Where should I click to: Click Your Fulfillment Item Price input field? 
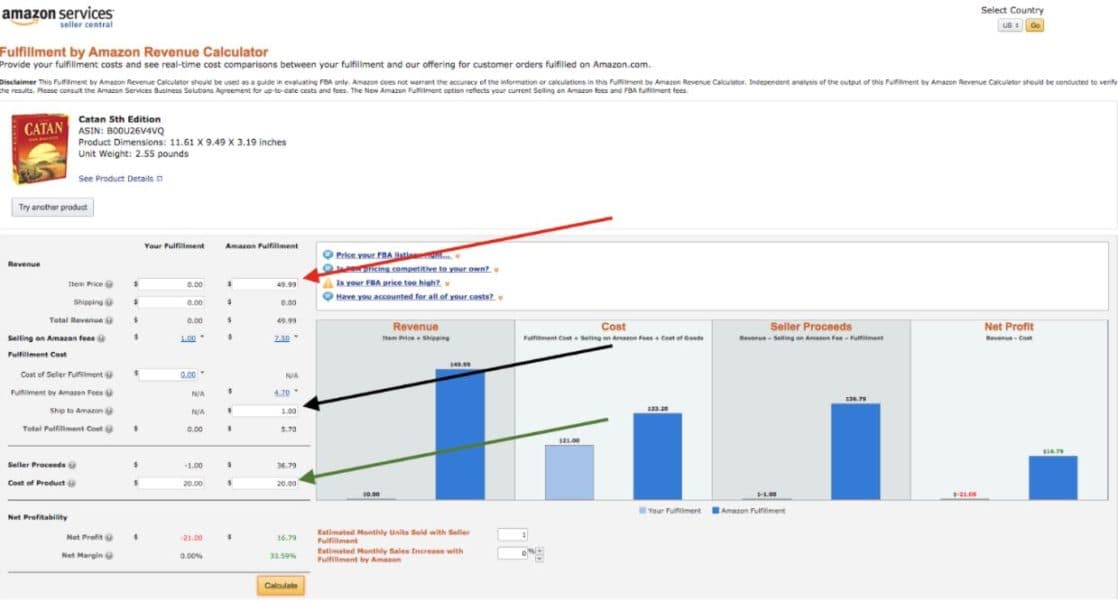coord(171,285)
